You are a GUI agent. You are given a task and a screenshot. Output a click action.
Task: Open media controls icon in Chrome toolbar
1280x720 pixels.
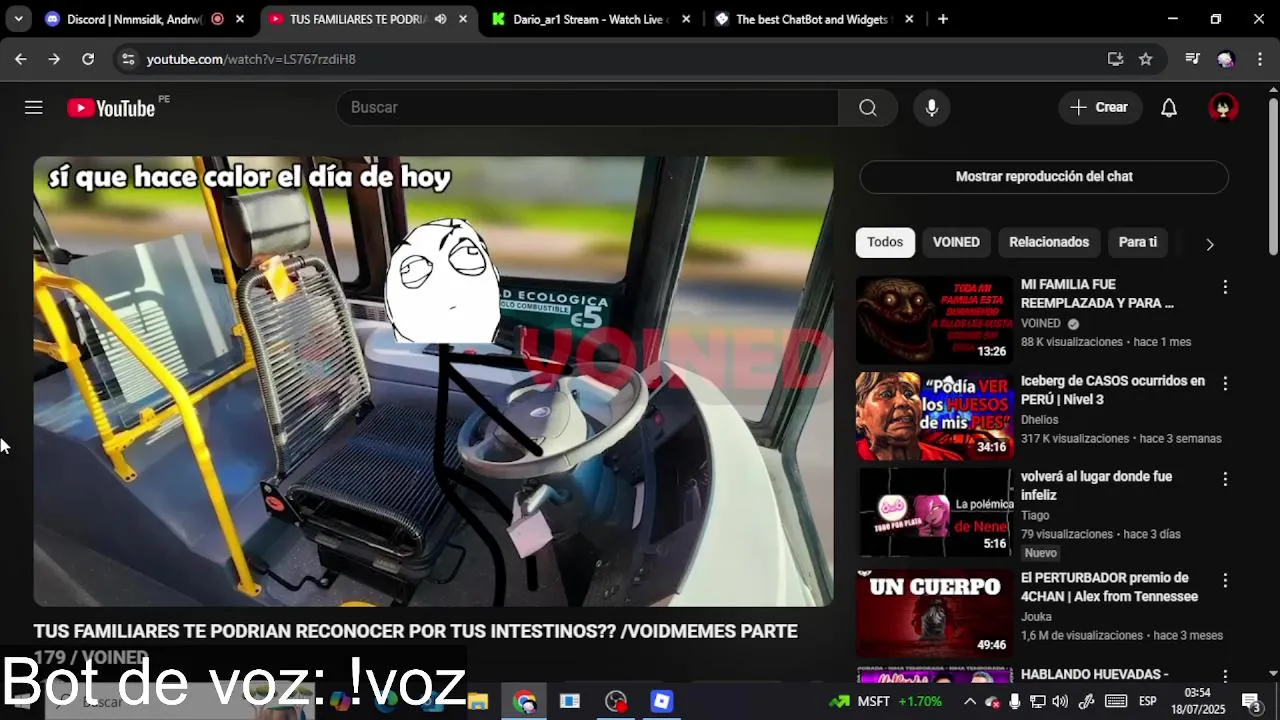click(x=1192, y=59)
